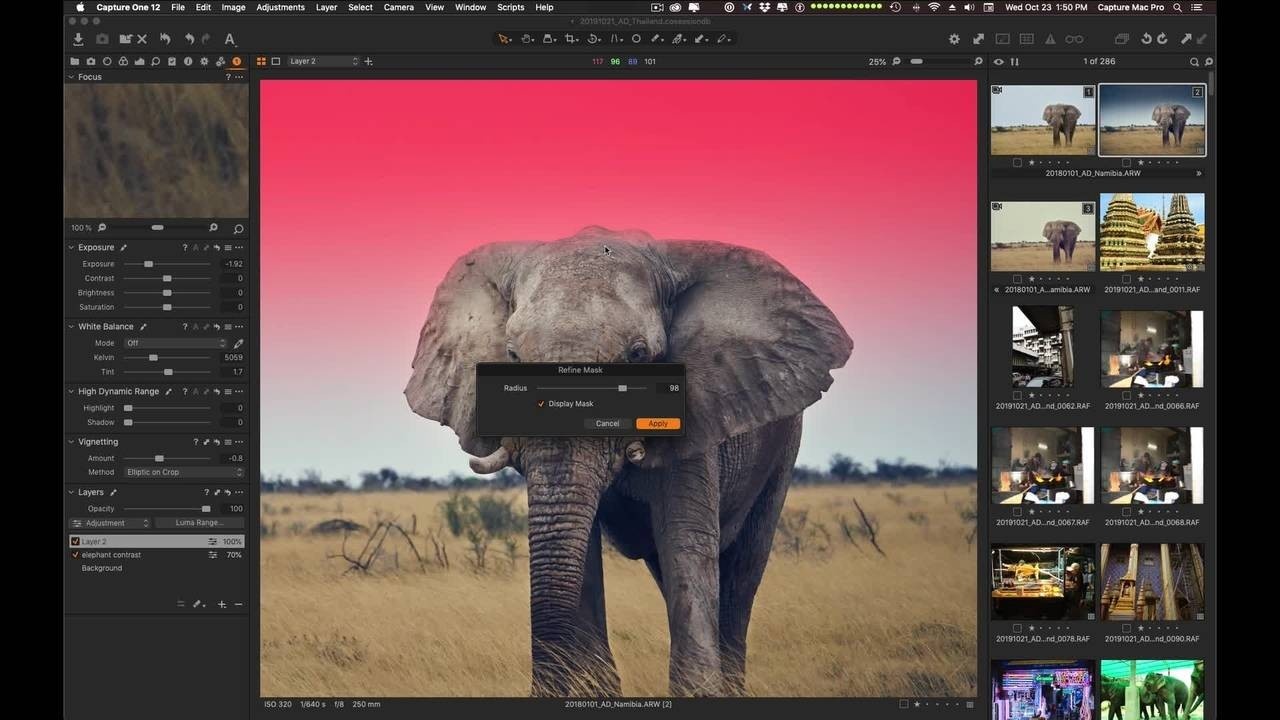
Task: Toggle the viewer eye icon above browser
Action: click(998, 62)
